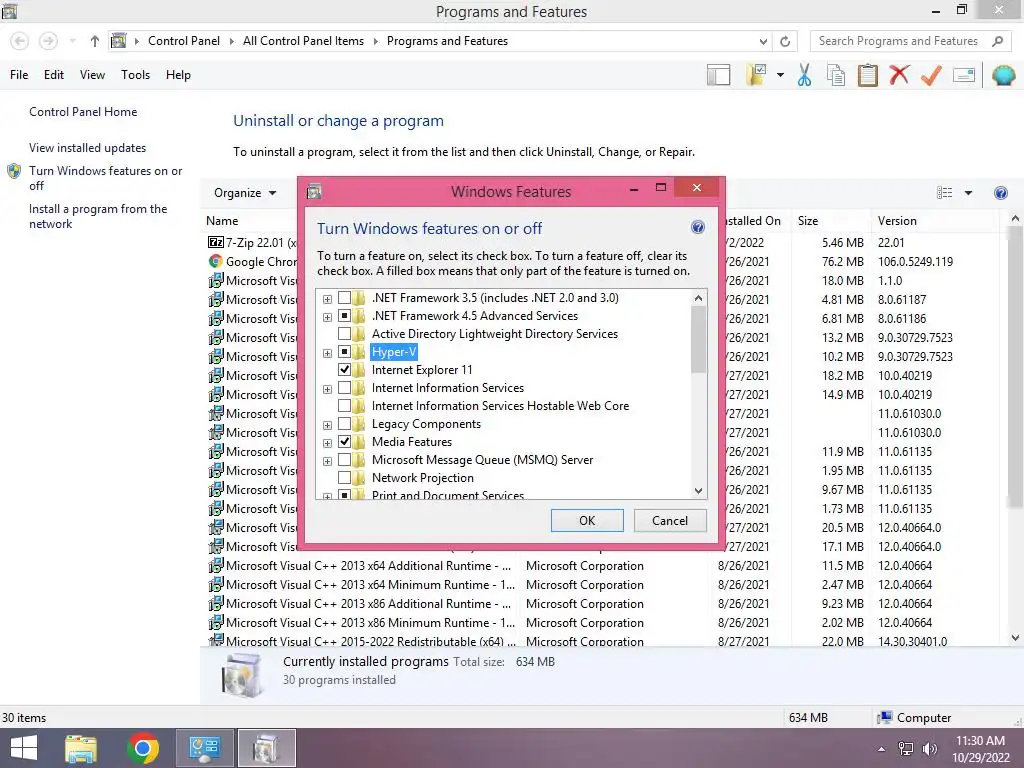Click the Google Chrome program icon in list
Image resolution: width=1024 pixels, height=768 pixels.
[x=216, y=261]
